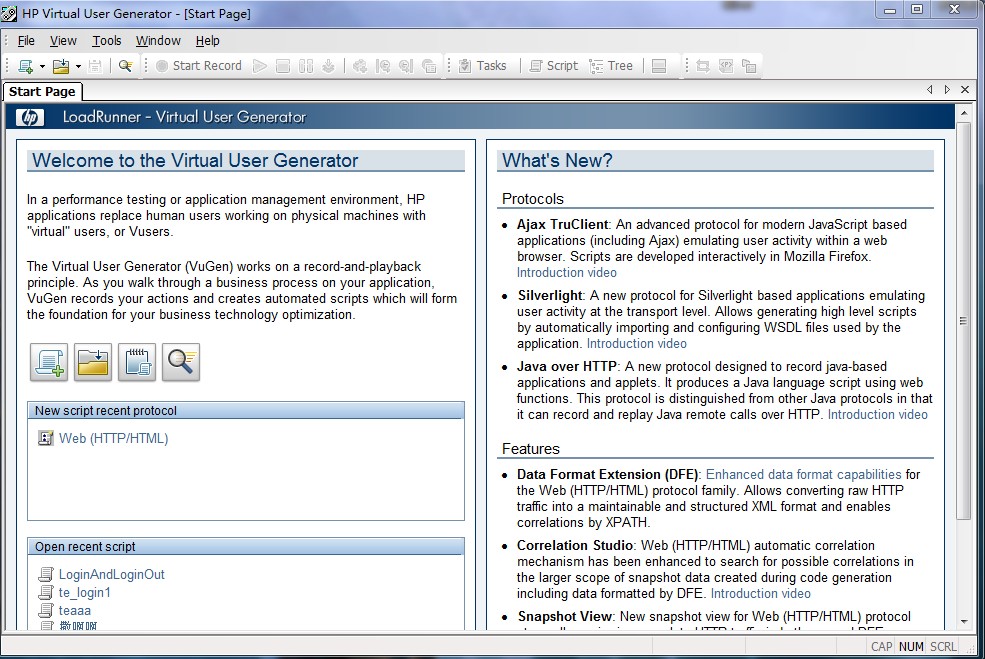Open the recent script te_login1
Image resolution: width=985 pixels, height=659 pixels.
(85, 592)
